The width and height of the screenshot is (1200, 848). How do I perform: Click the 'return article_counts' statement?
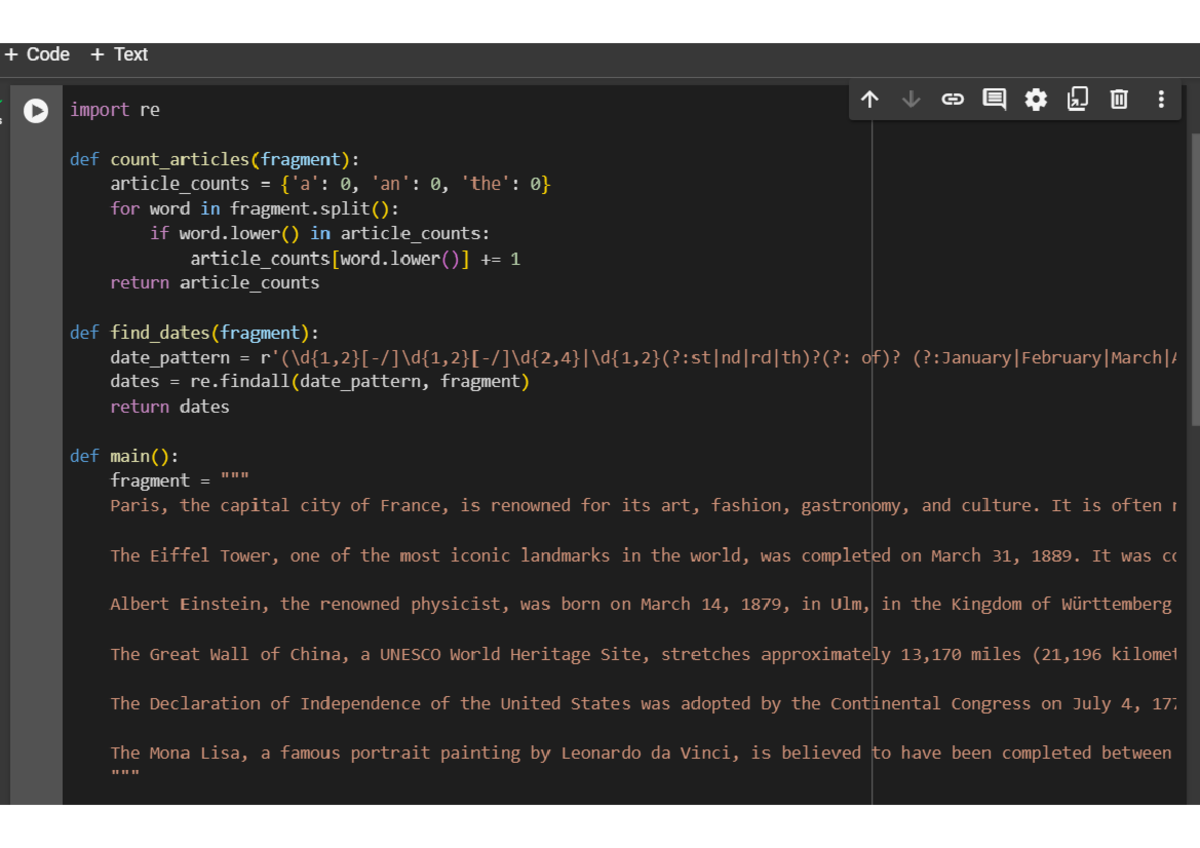tap(214, 283)
